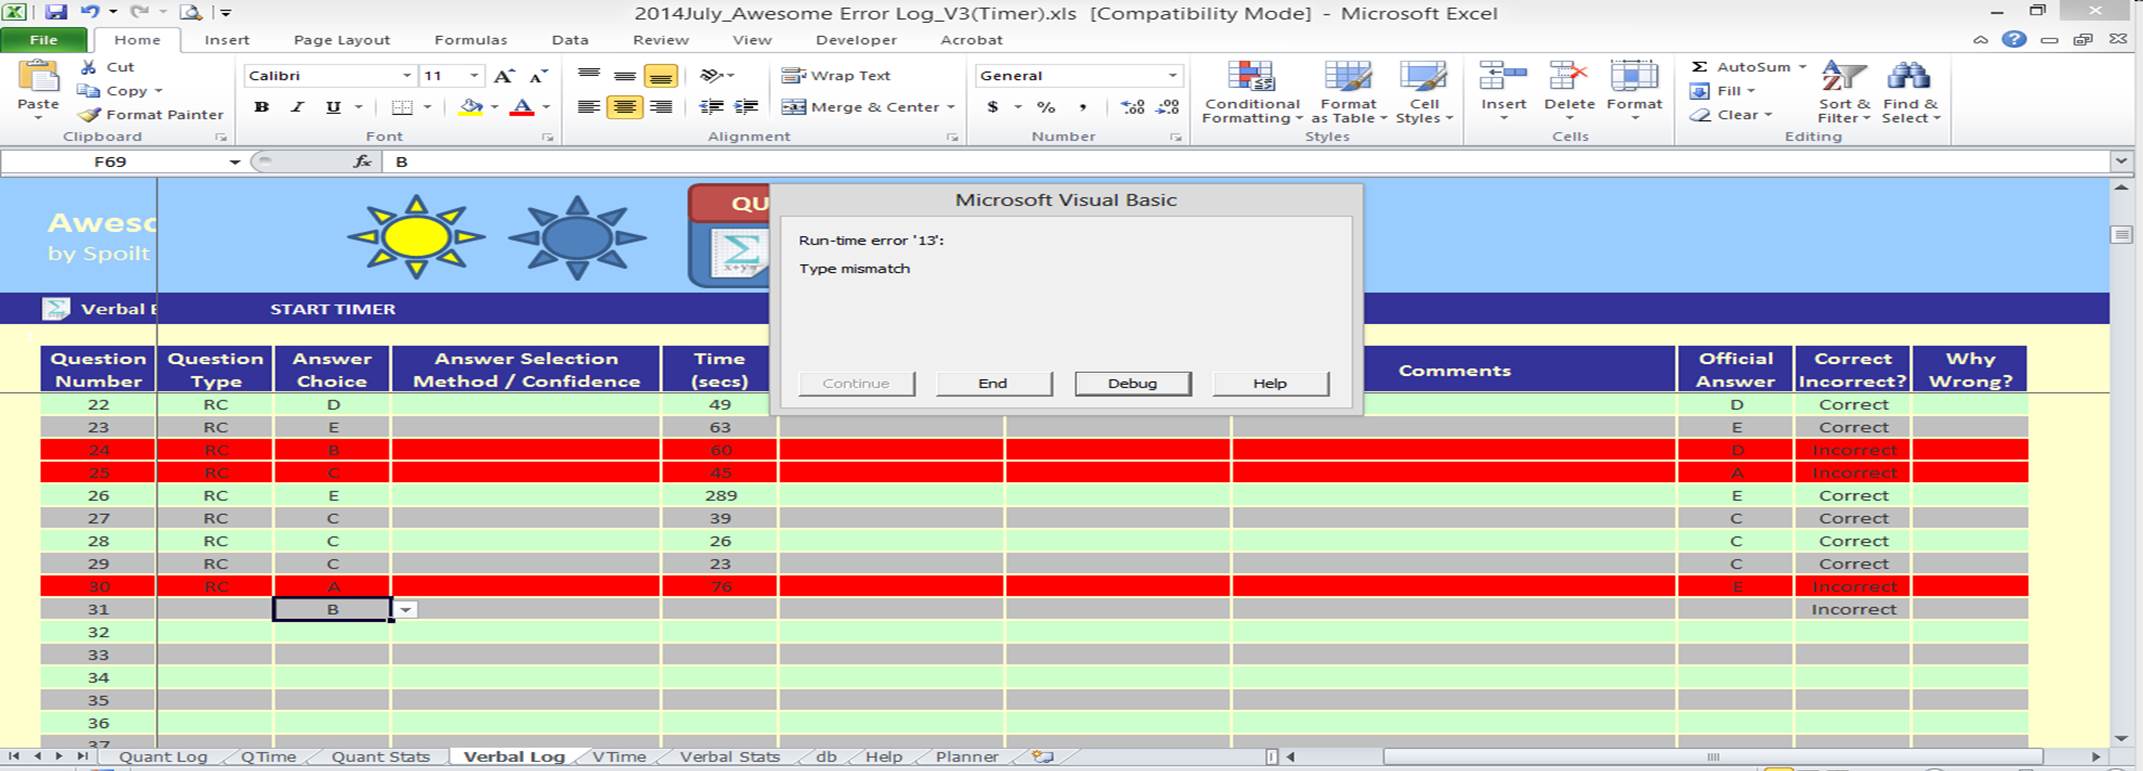Open Find & Select binoculars
This screenshot has width=2143, height=771.
pyautogui.click(x=1909, y=92)
